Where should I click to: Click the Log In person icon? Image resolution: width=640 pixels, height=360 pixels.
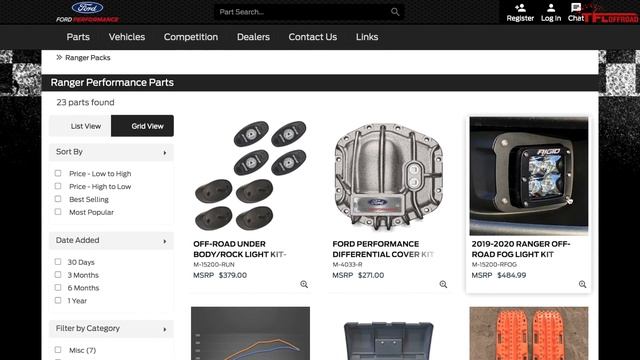coord(551,8)
